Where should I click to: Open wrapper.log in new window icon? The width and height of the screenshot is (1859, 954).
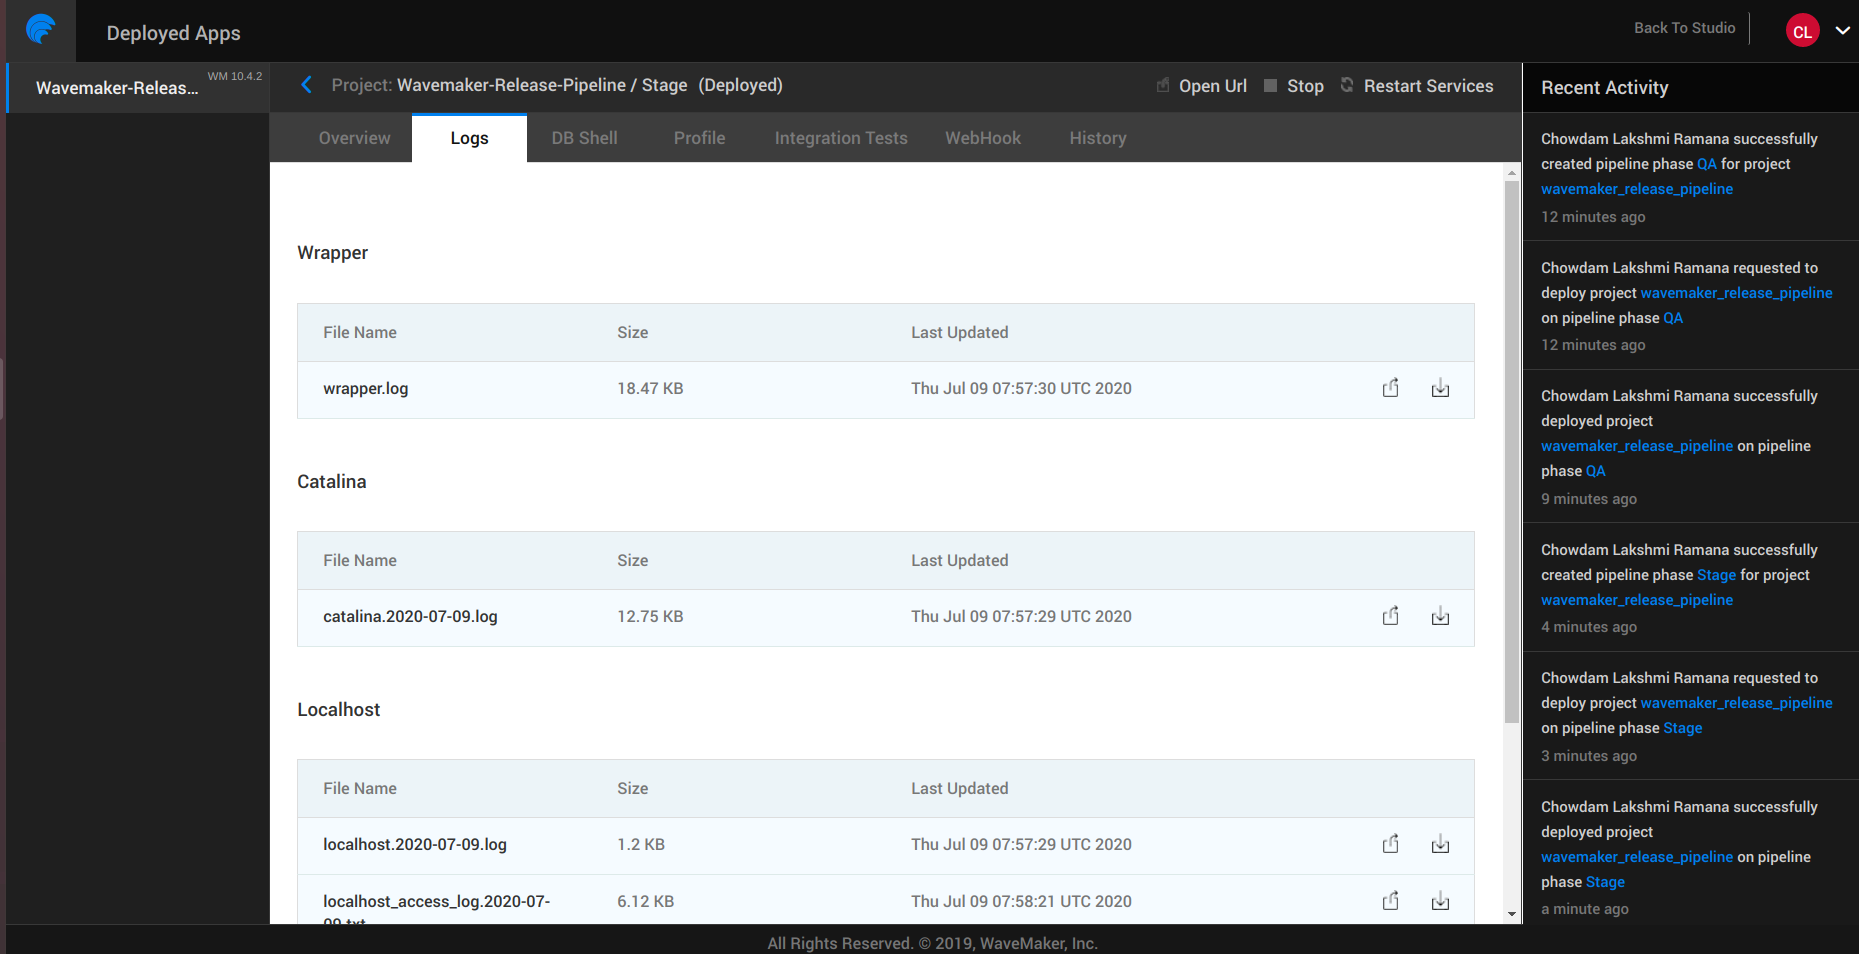pyautogui.click(x=1390, y=388)
